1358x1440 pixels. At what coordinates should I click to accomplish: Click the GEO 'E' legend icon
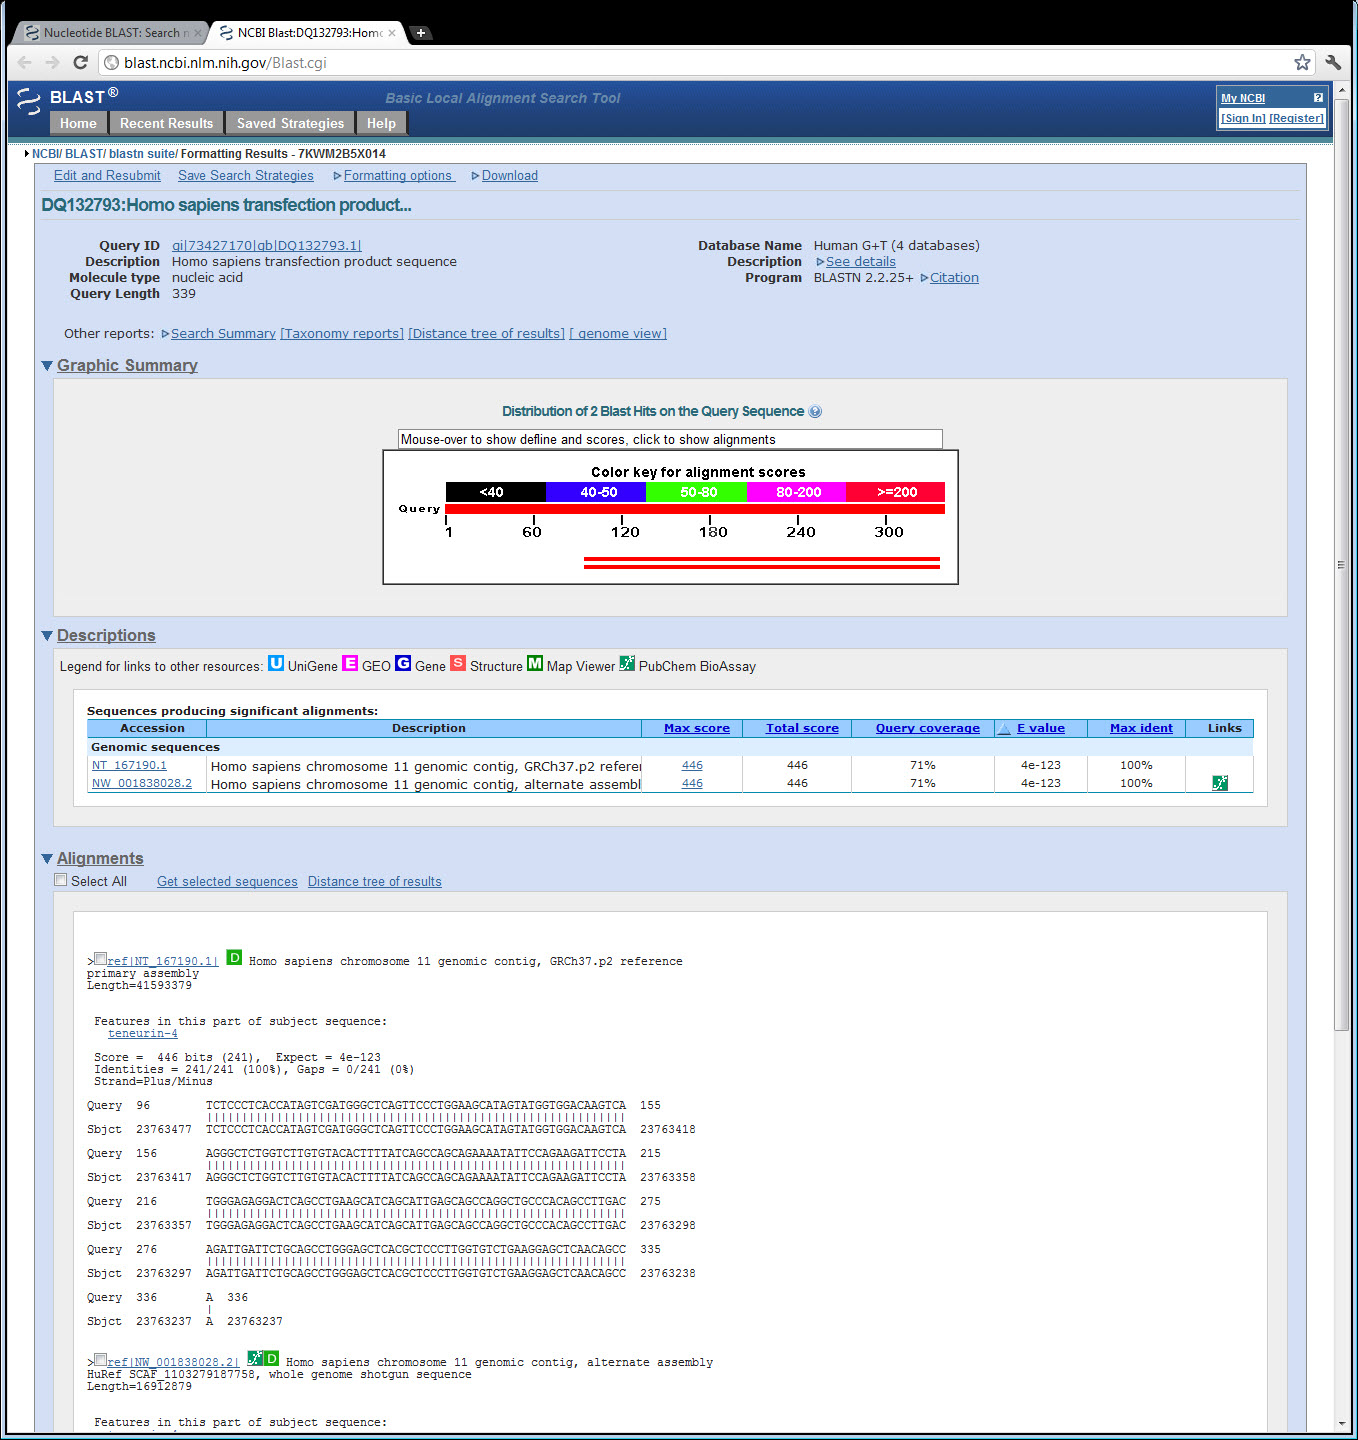tap(350, 664)
